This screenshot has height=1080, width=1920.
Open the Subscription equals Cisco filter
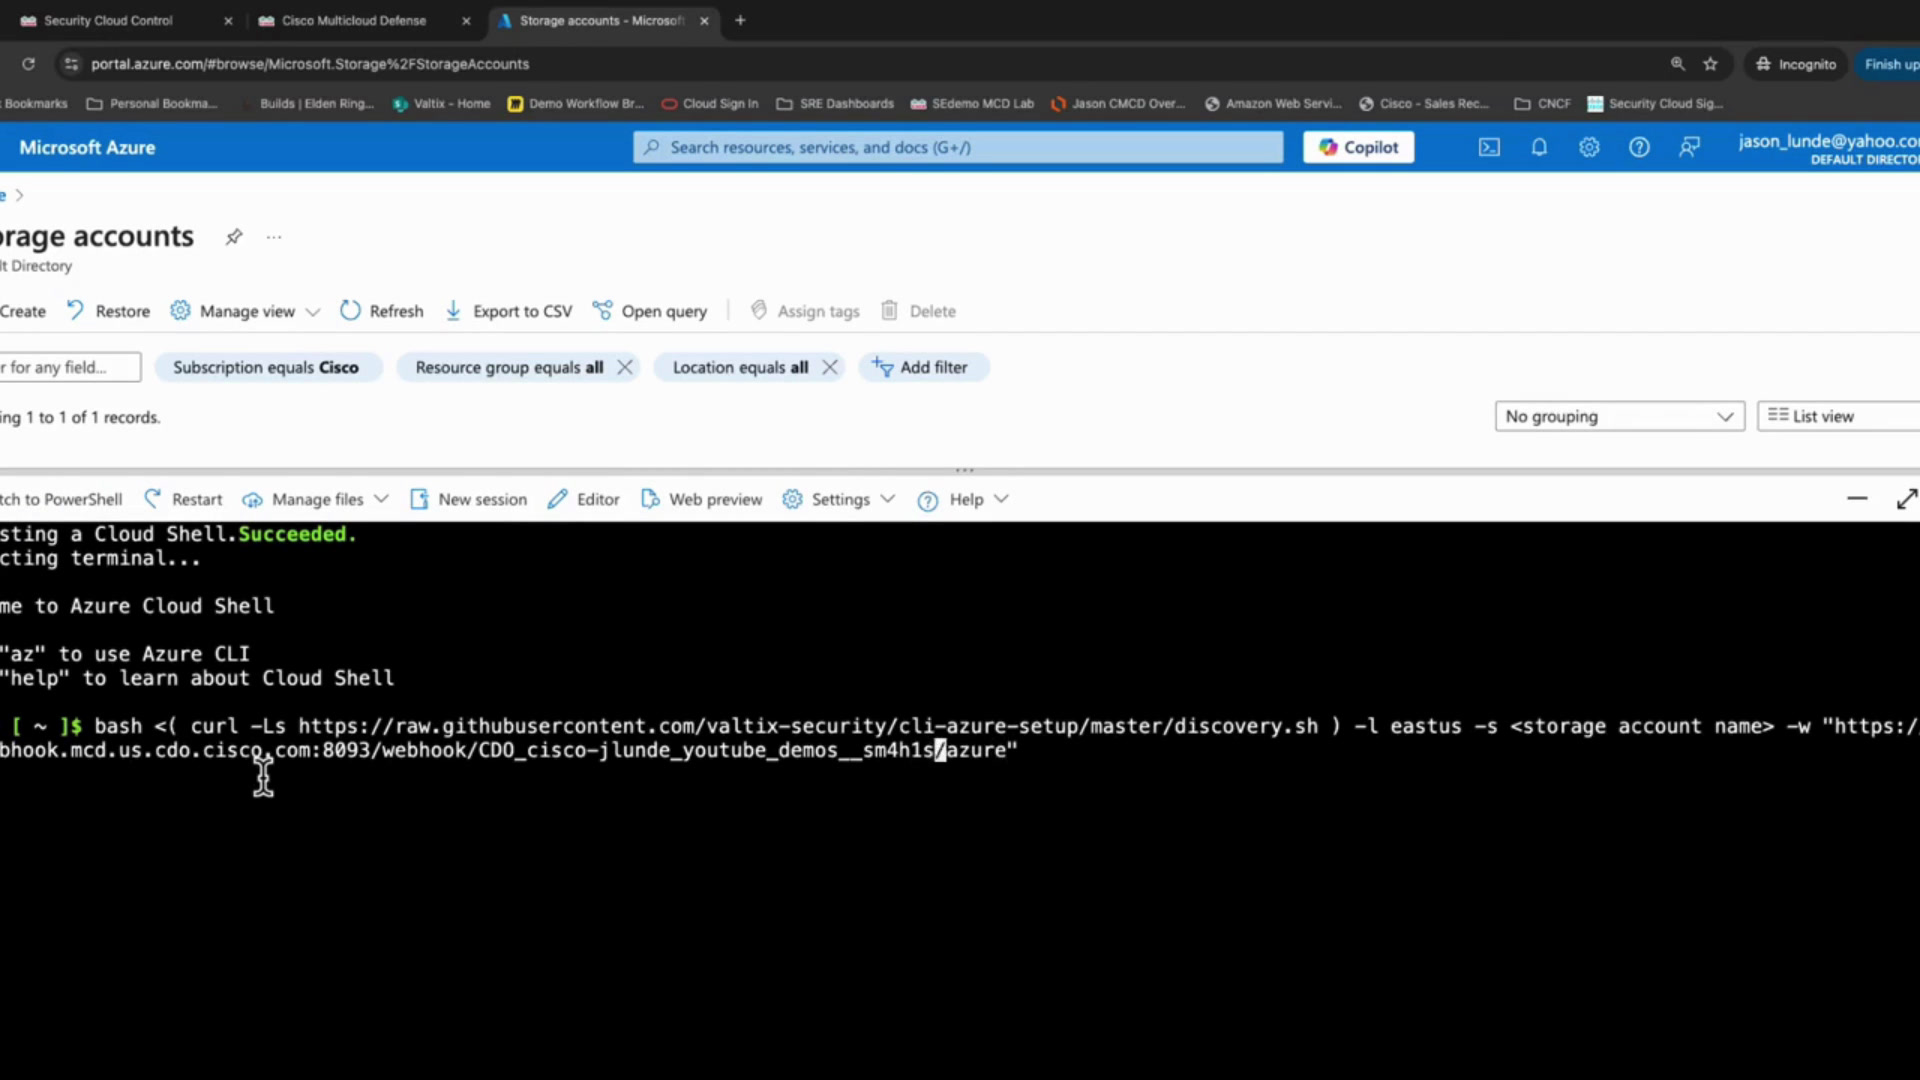click(x=266, y=367)
